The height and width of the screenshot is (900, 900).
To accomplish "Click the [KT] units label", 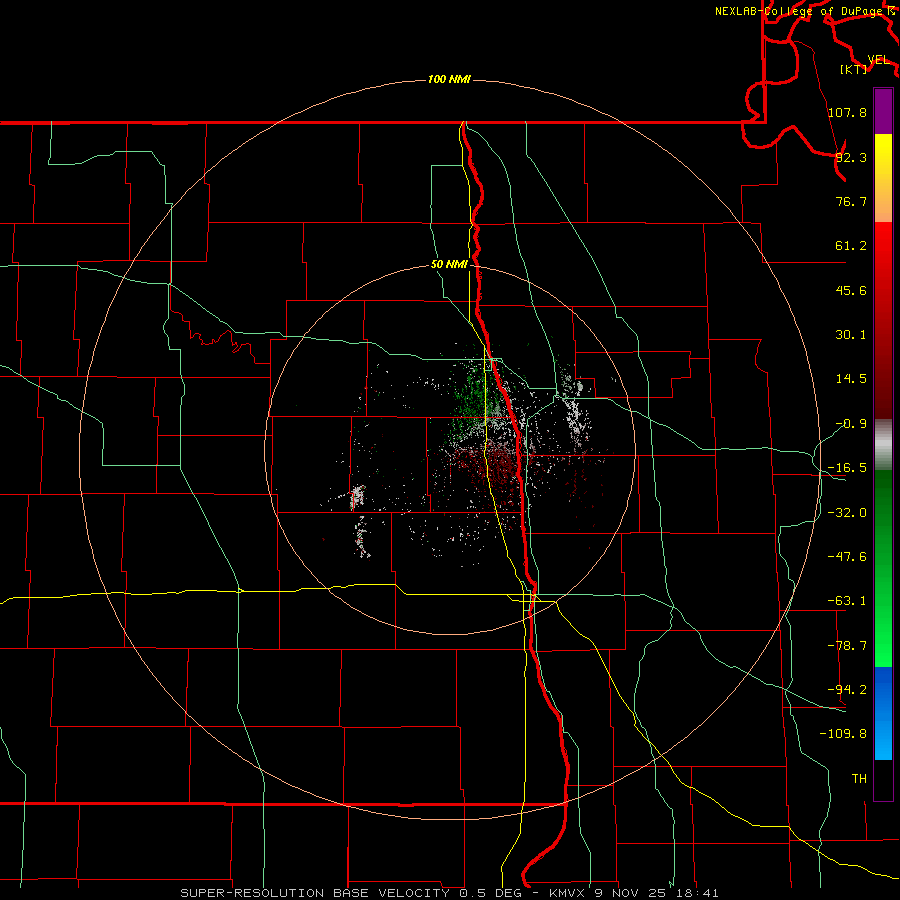I will (853, 69).
